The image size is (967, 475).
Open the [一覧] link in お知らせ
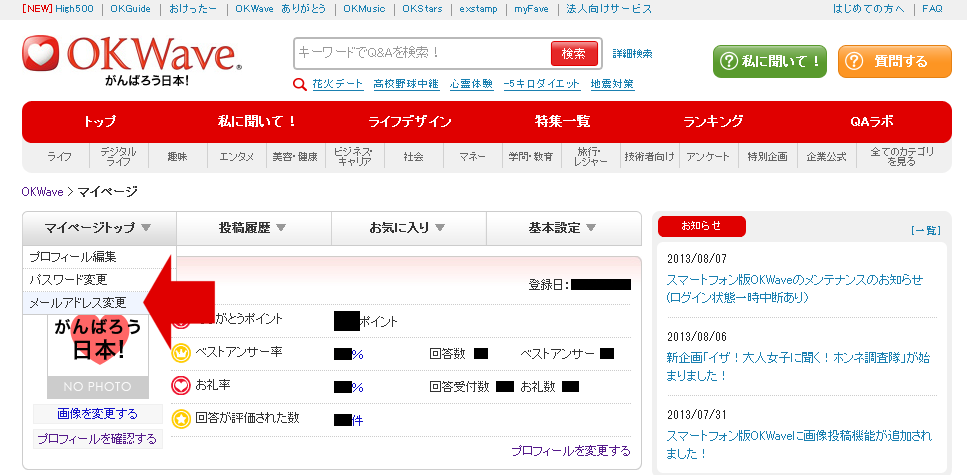[926, 230]
